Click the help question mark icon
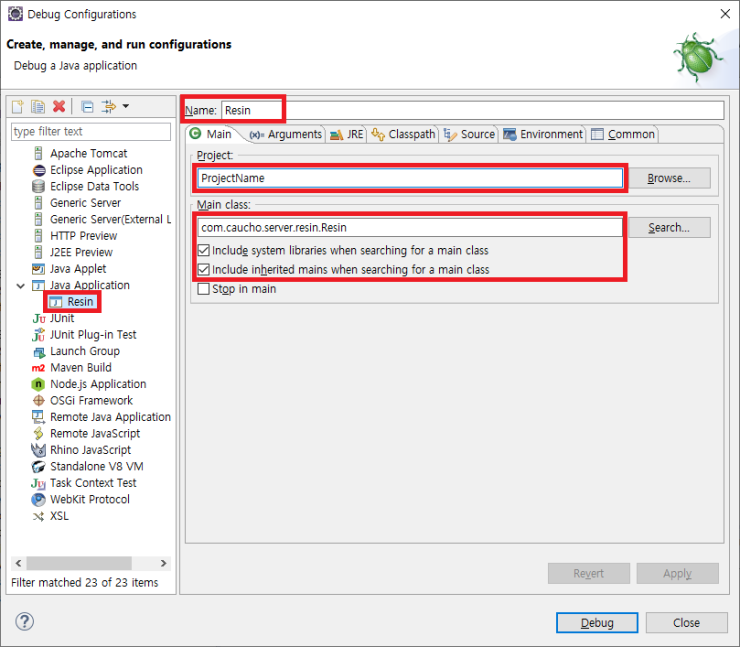Screen dimensions: 740x647 25,622
